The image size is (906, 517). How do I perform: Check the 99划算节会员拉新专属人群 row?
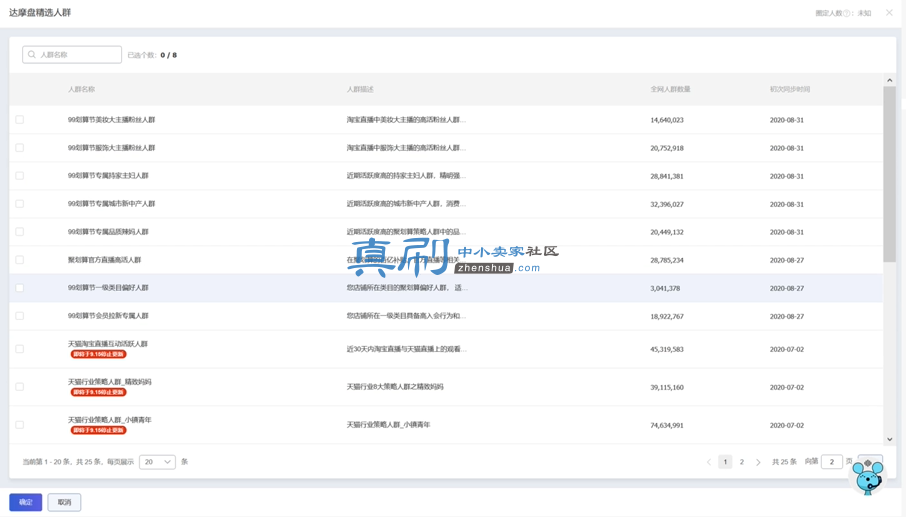point(20,316)
